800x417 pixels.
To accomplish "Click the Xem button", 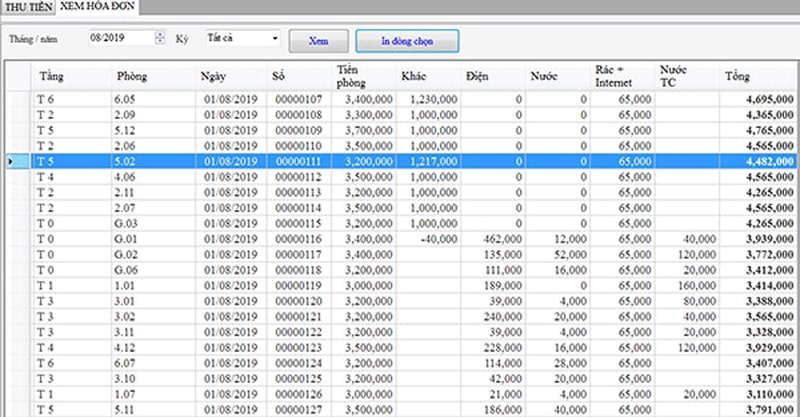I will [318, 41].
